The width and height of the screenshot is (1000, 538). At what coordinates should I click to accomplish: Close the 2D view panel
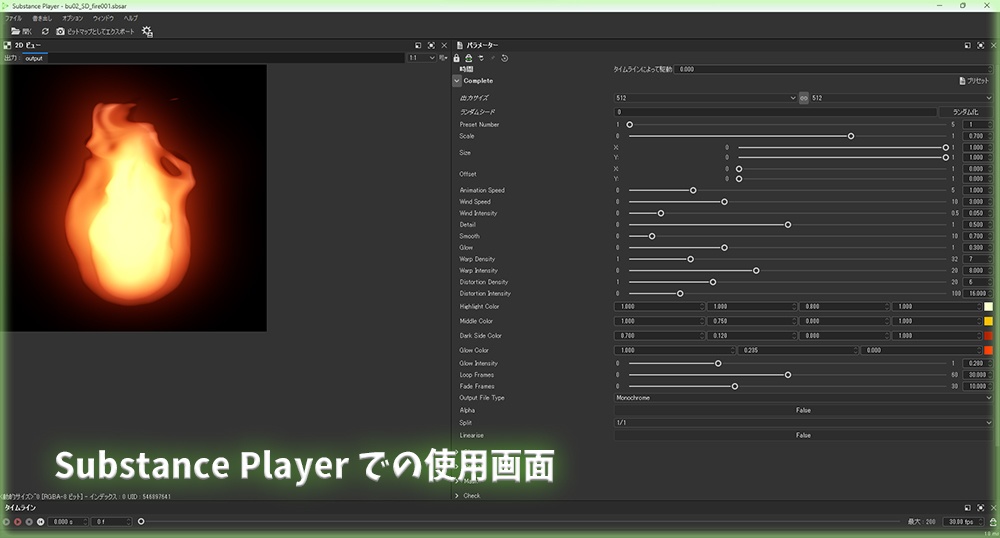click(445, 45)
